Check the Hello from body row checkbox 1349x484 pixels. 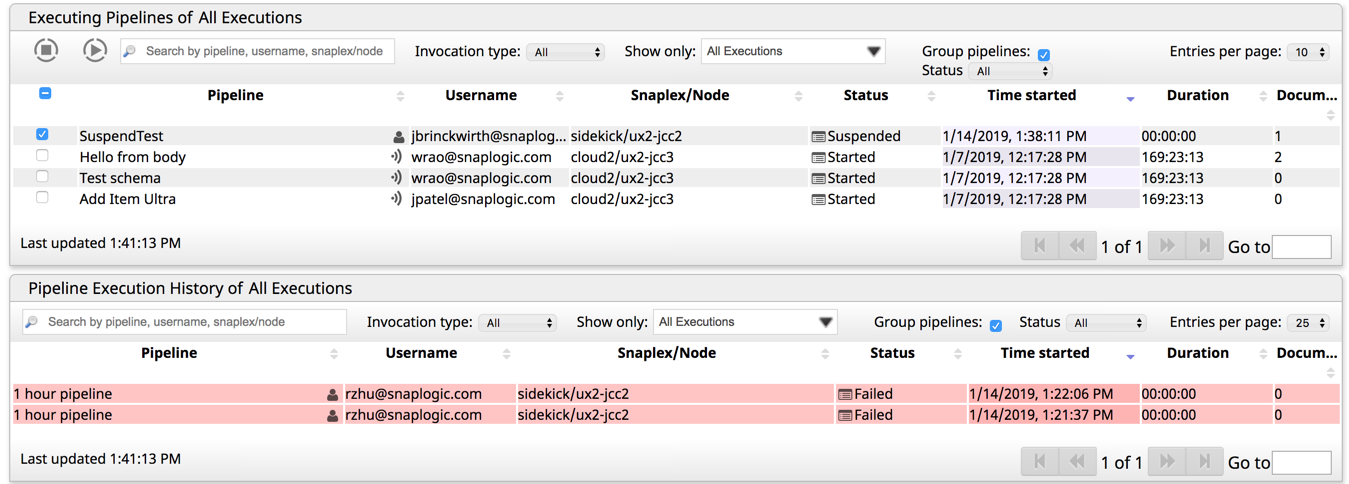[42, 155]
